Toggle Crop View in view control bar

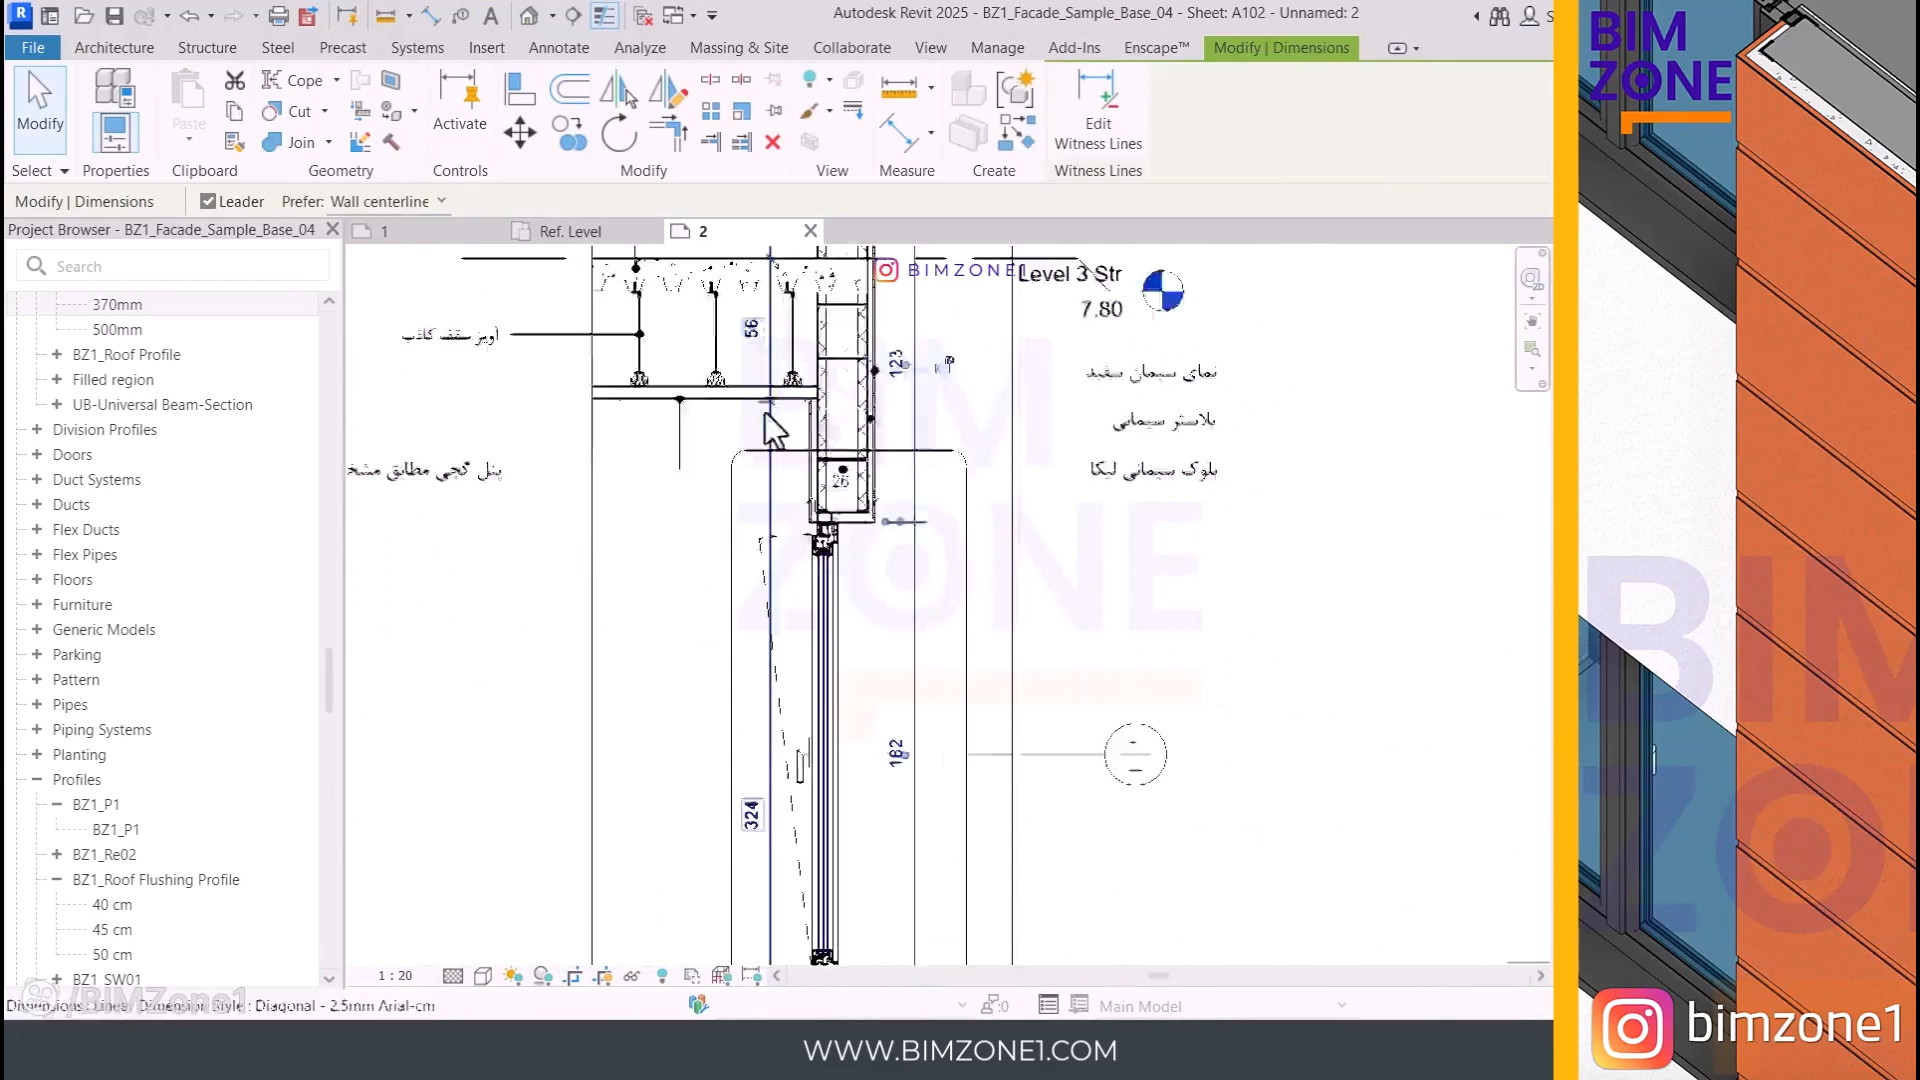click(x=573, y=976)
